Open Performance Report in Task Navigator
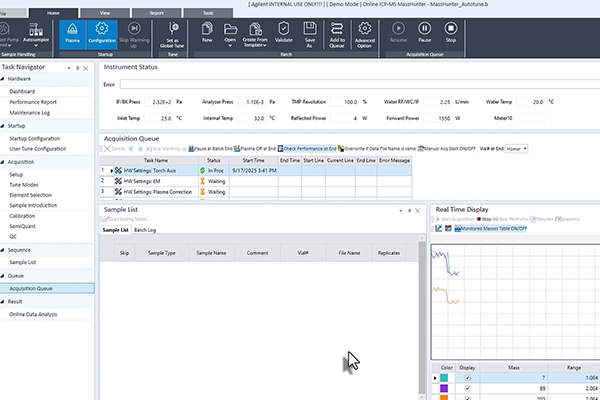The image size is (600, 400). [33, 102]
